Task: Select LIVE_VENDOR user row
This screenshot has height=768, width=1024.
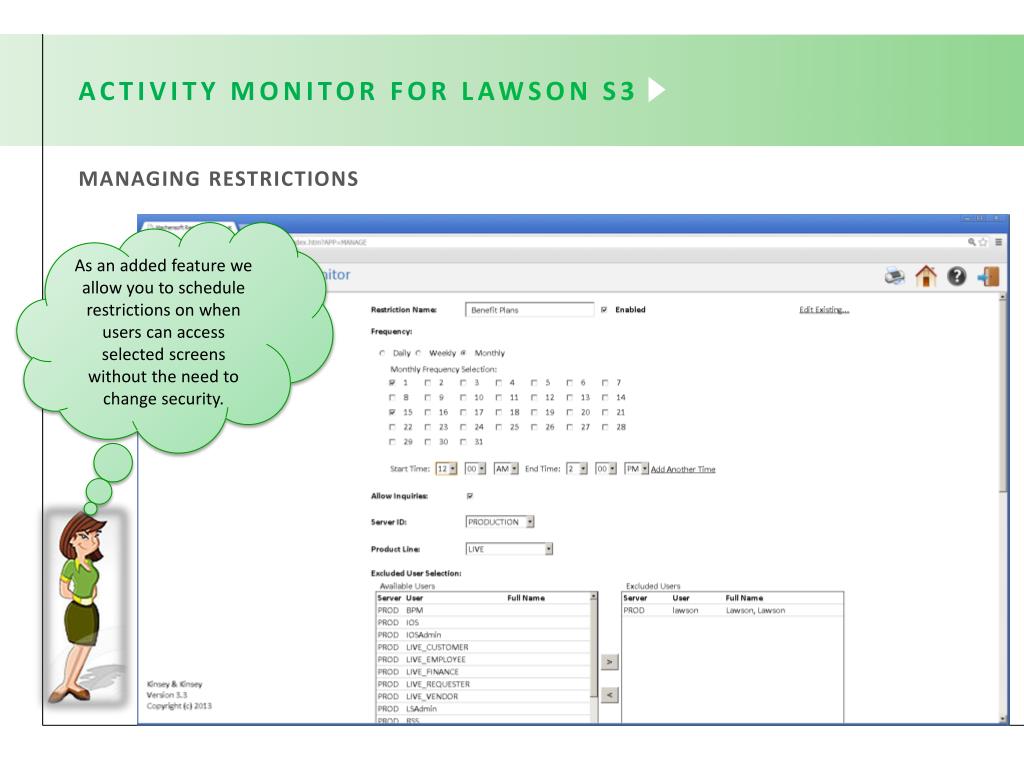Action: 483,697
